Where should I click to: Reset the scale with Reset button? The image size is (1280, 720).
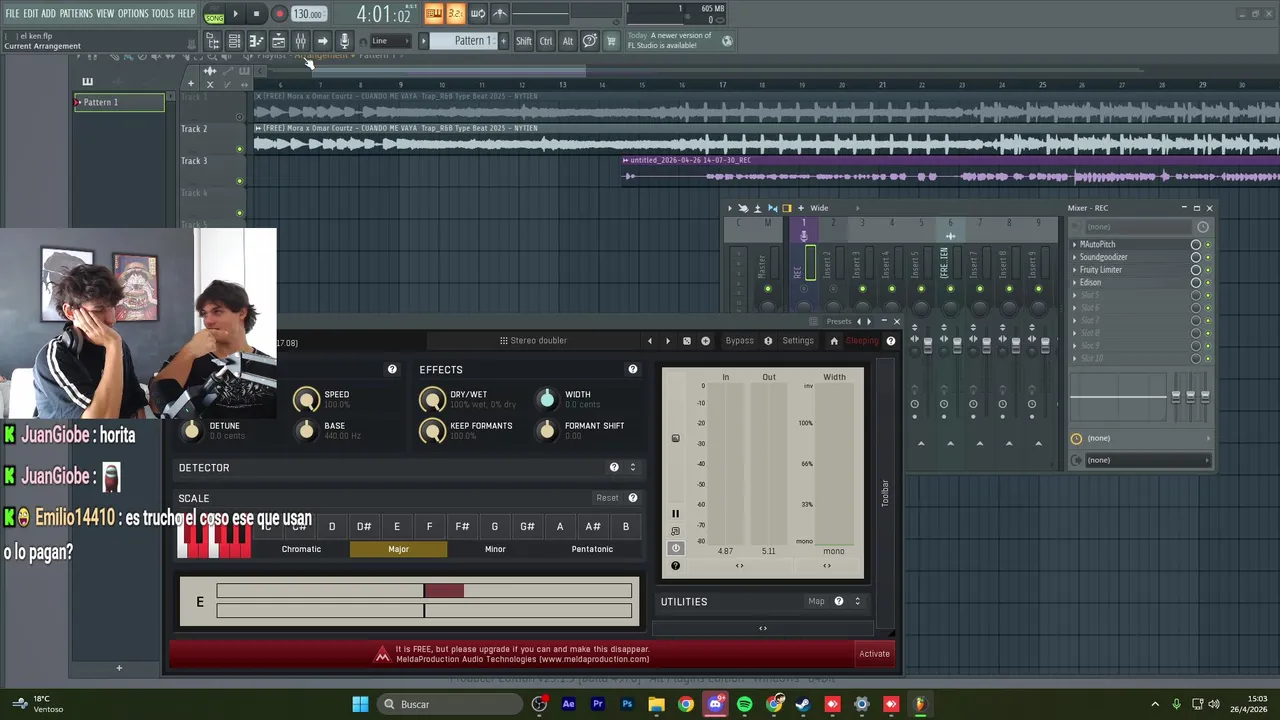point(607,497)
